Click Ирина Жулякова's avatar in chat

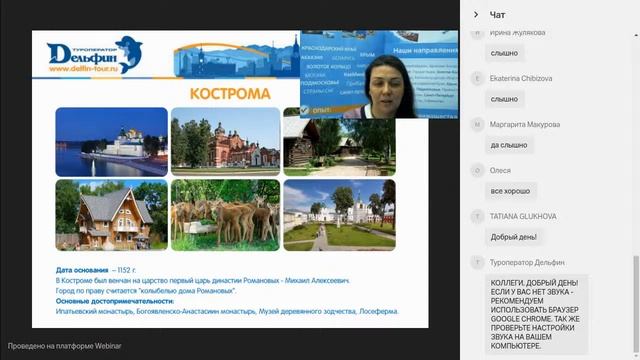coord(477,33)
